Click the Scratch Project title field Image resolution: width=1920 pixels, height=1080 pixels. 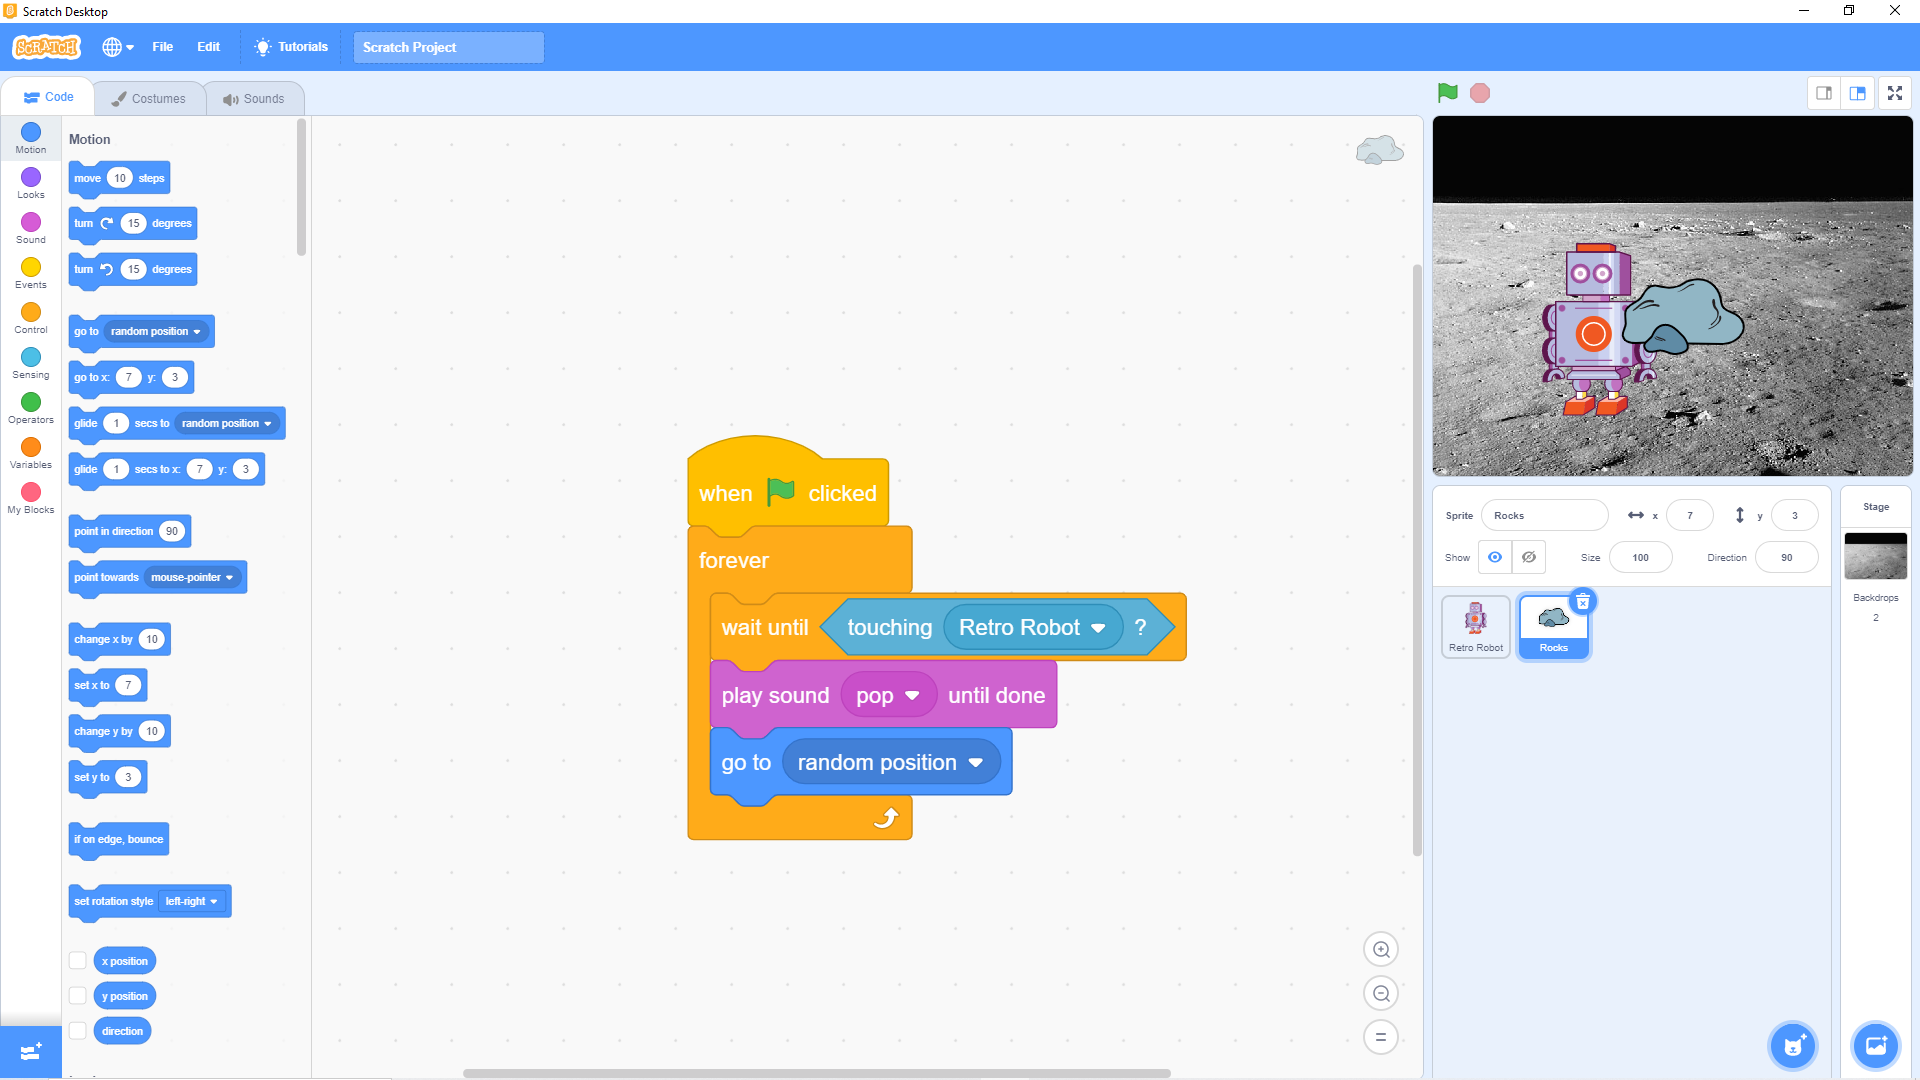coord(448,47)
